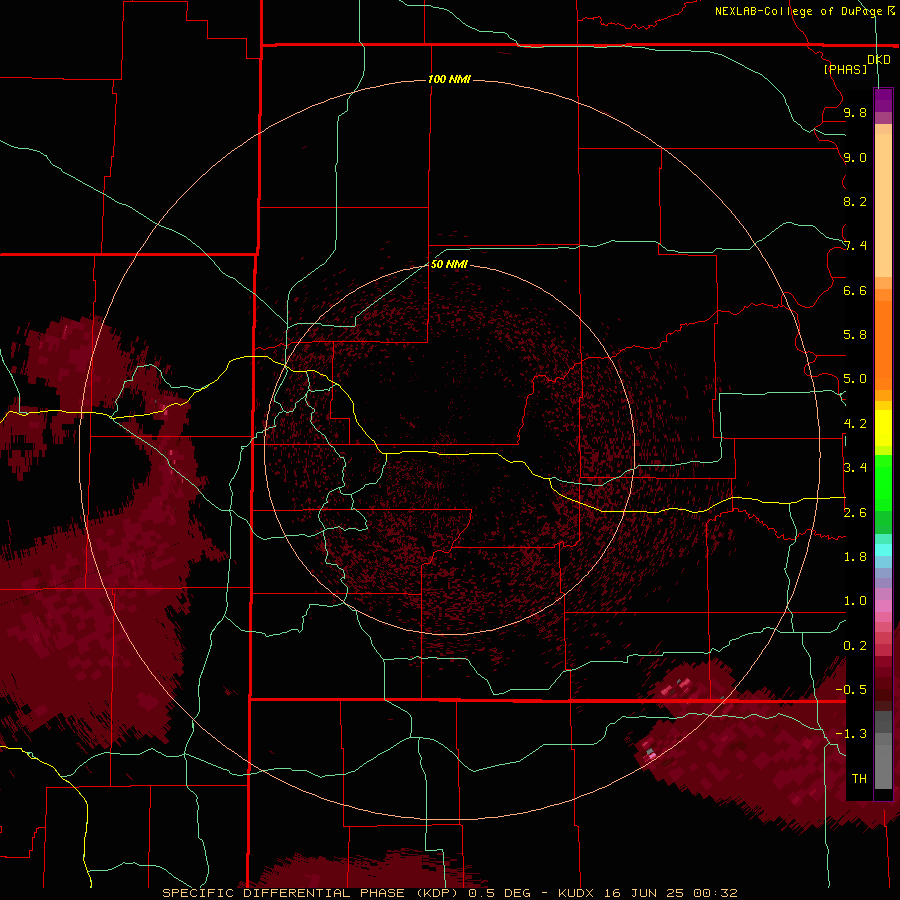Click the 6.6 scale value
900x900 pixels.
click(x=855, y=290)
